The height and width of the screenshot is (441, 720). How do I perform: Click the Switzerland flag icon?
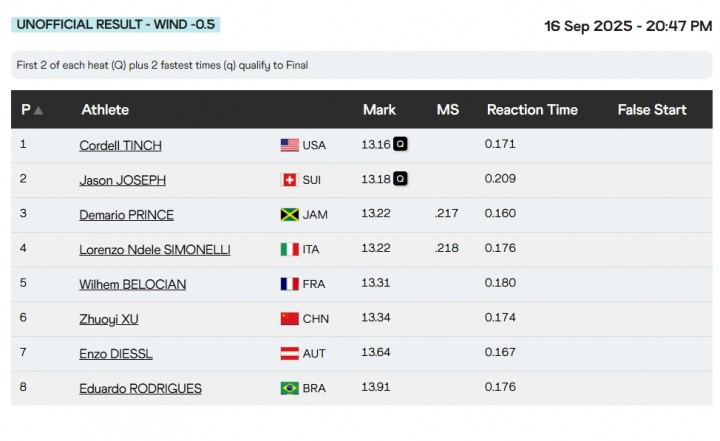coord(289,180)
